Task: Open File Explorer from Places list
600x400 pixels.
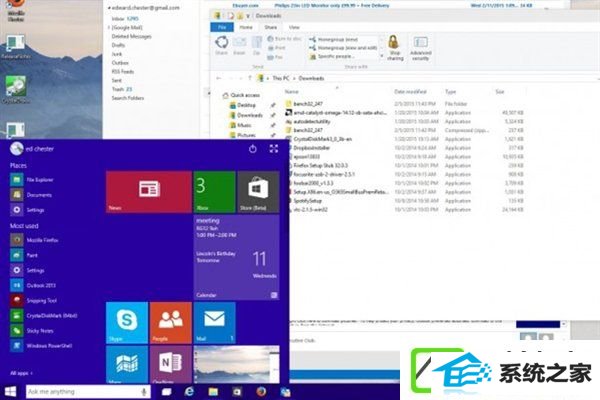Action: (33, 180)
